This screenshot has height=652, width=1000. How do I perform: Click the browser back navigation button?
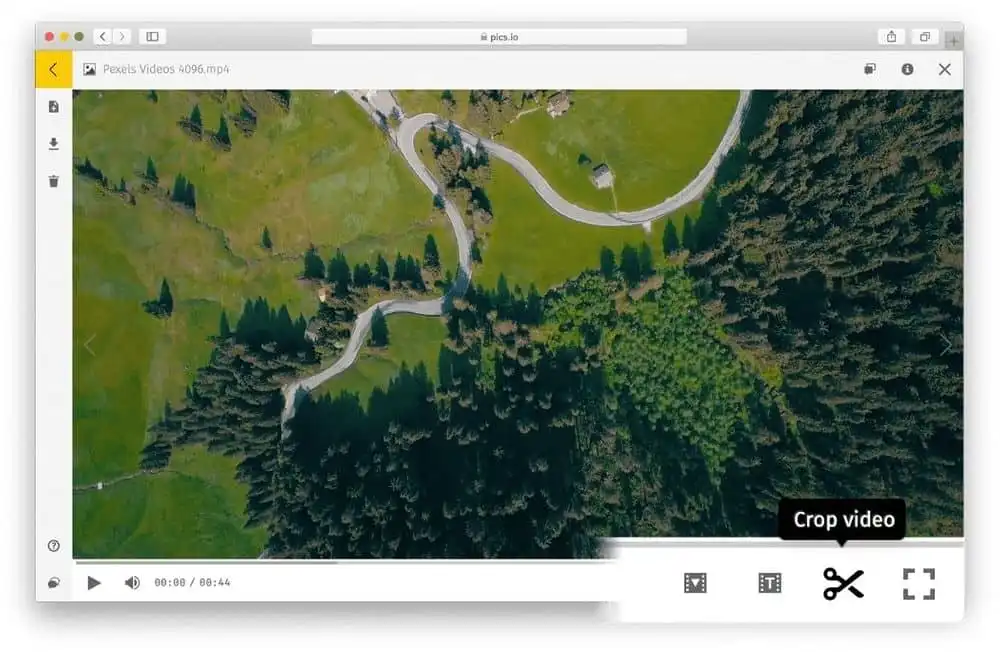click(103, 36)
